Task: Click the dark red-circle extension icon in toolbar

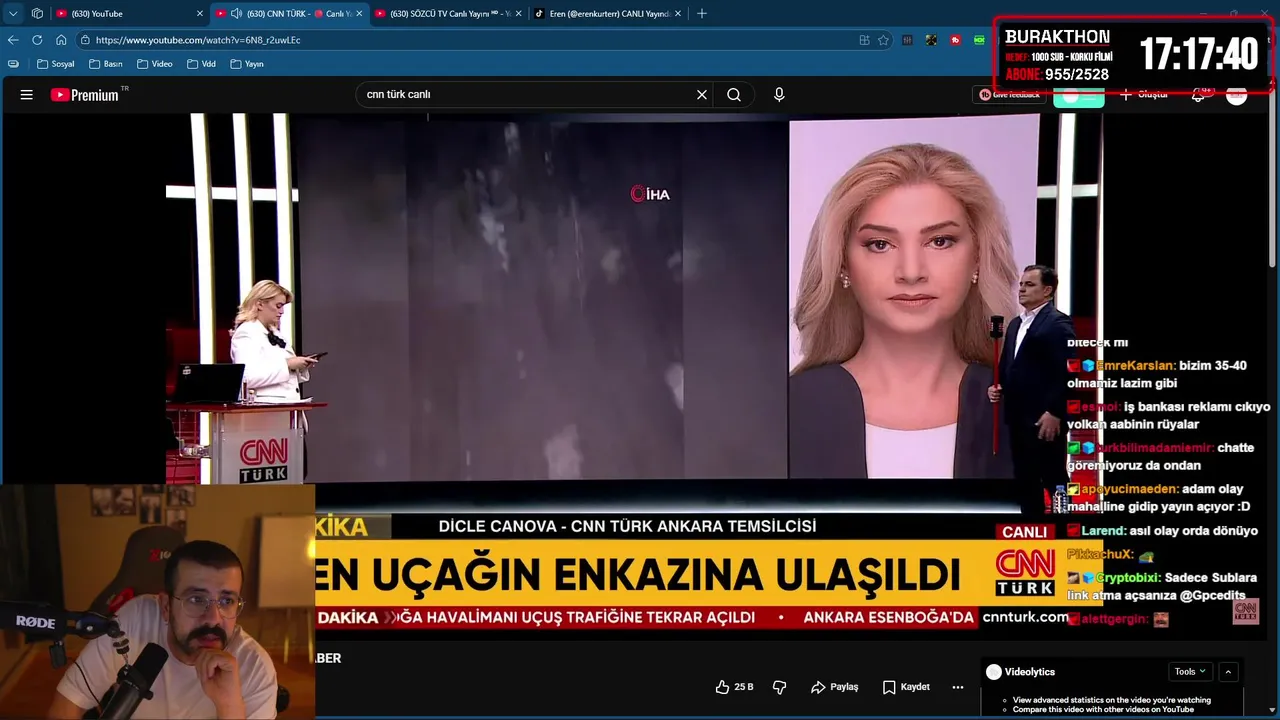Action: click(x=956, y=40)
